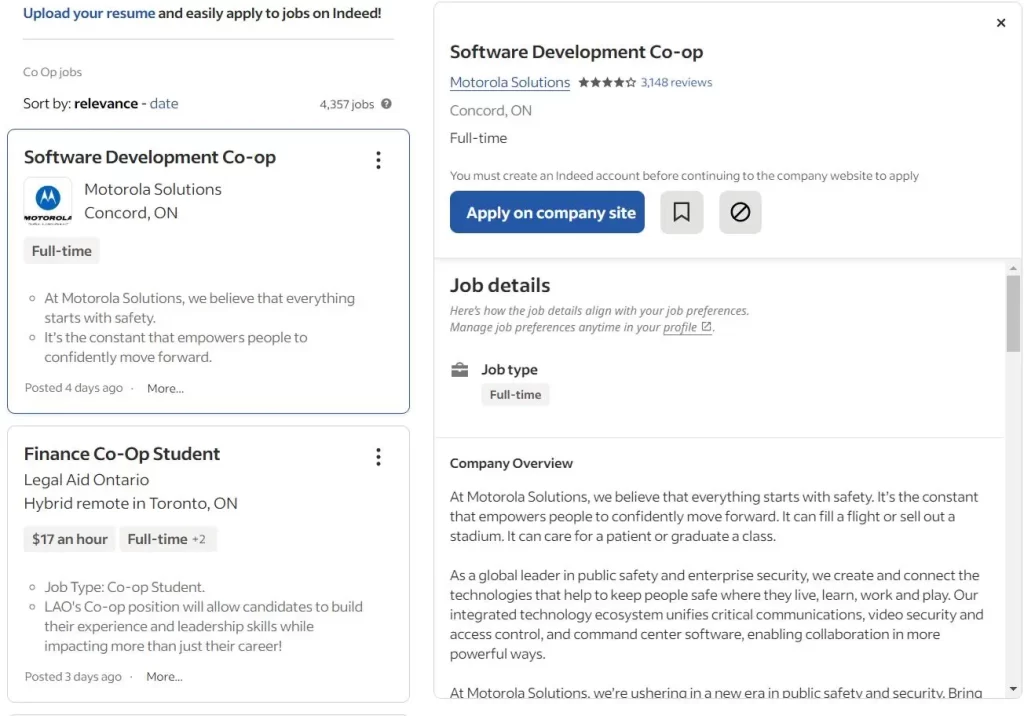Open the profile link in Job details
Screen dimensions: 1024x716
pyautogui.click(x=680, y=327)
